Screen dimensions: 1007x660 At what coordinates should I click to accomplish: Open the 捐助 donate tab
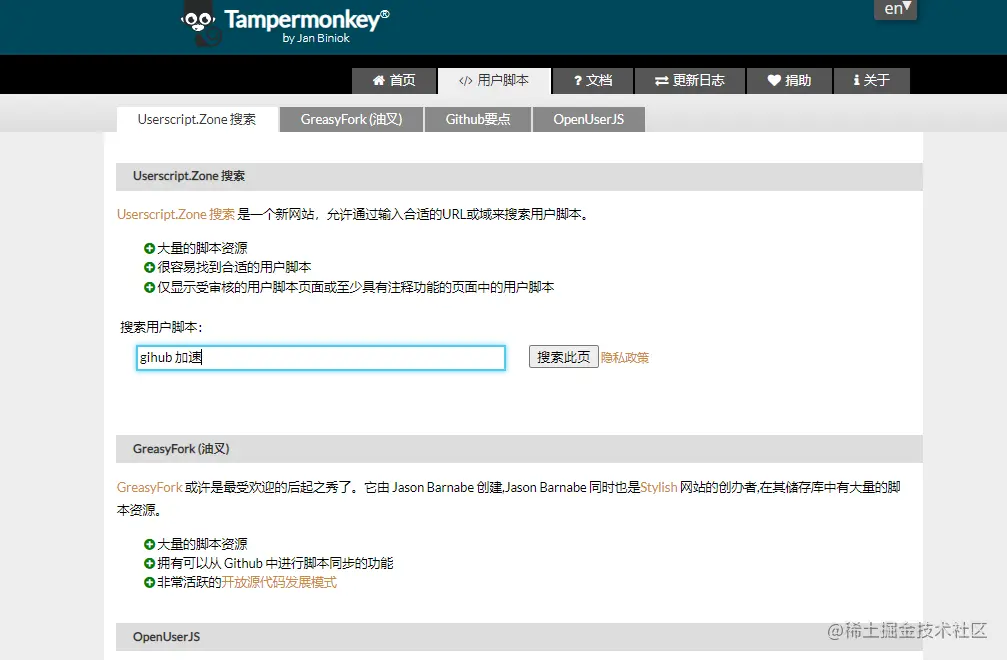click(789, 81)
